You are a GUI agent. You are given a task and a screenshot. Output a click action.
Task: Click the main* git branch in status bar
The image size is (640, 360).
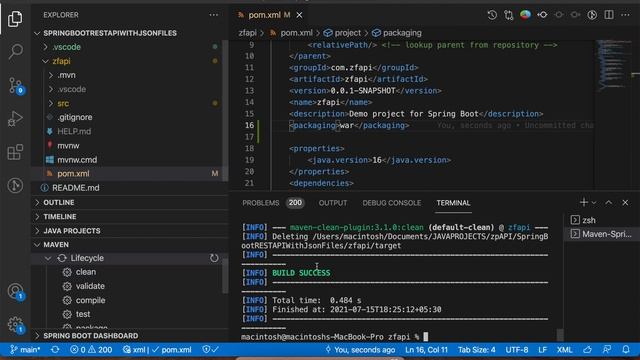tap(25, 350)
